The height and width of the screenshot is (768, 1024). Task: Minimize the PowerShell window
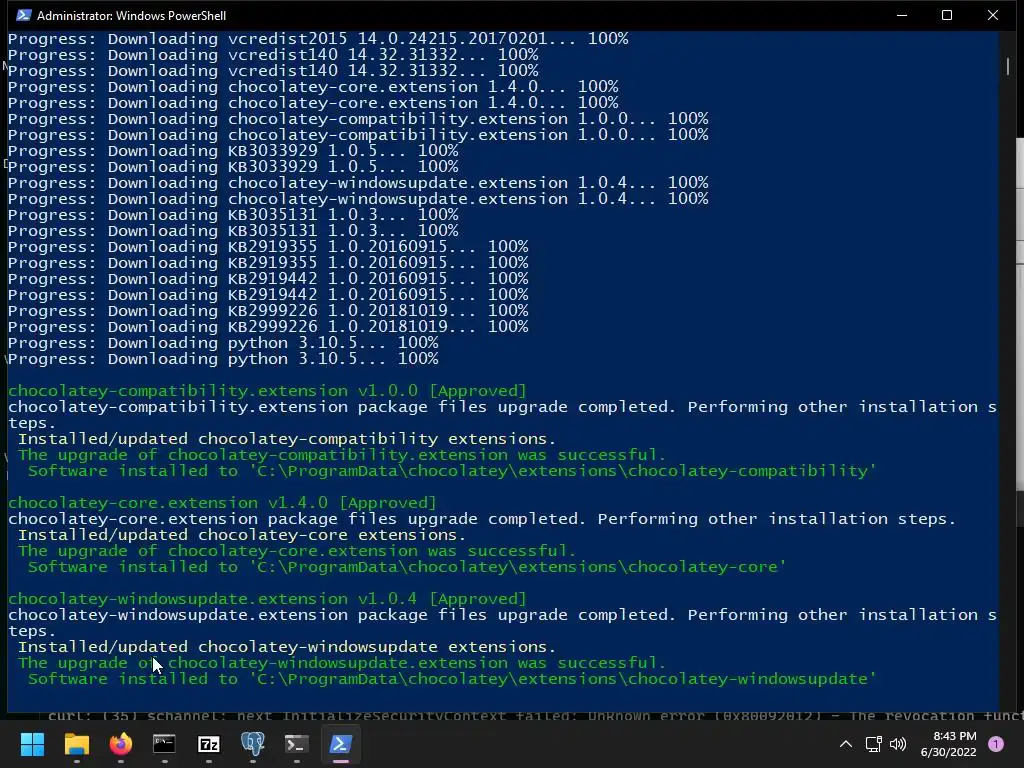tap(902, 15)
